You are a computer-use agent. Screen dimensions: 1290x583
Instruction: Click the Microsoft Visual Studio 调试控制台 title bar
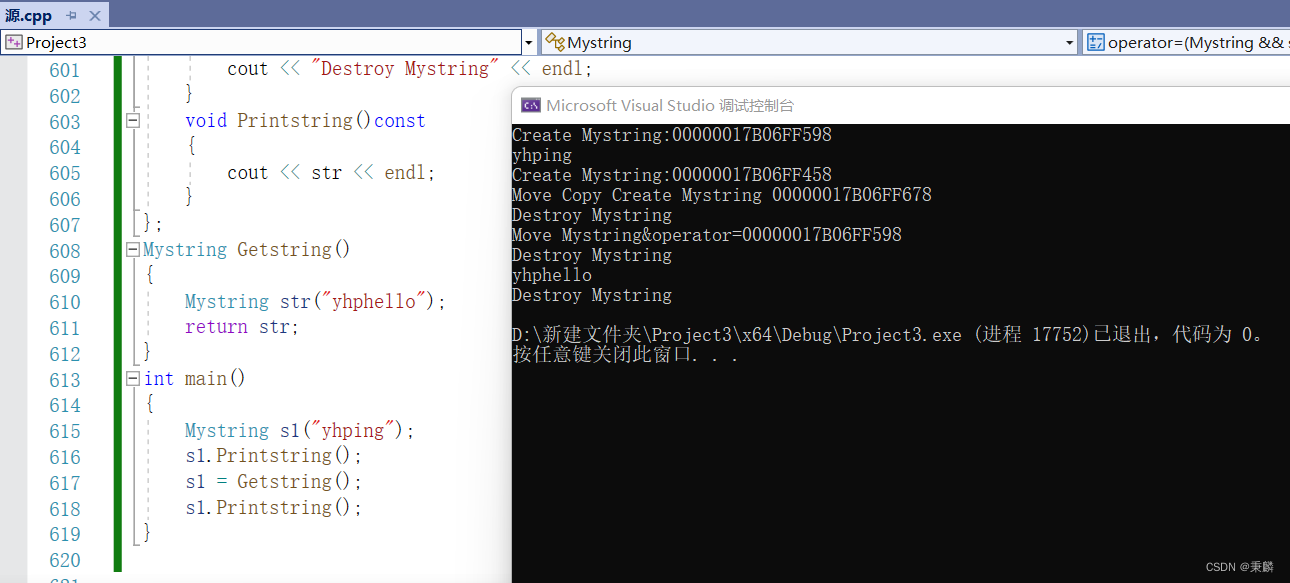coord(900,105)
